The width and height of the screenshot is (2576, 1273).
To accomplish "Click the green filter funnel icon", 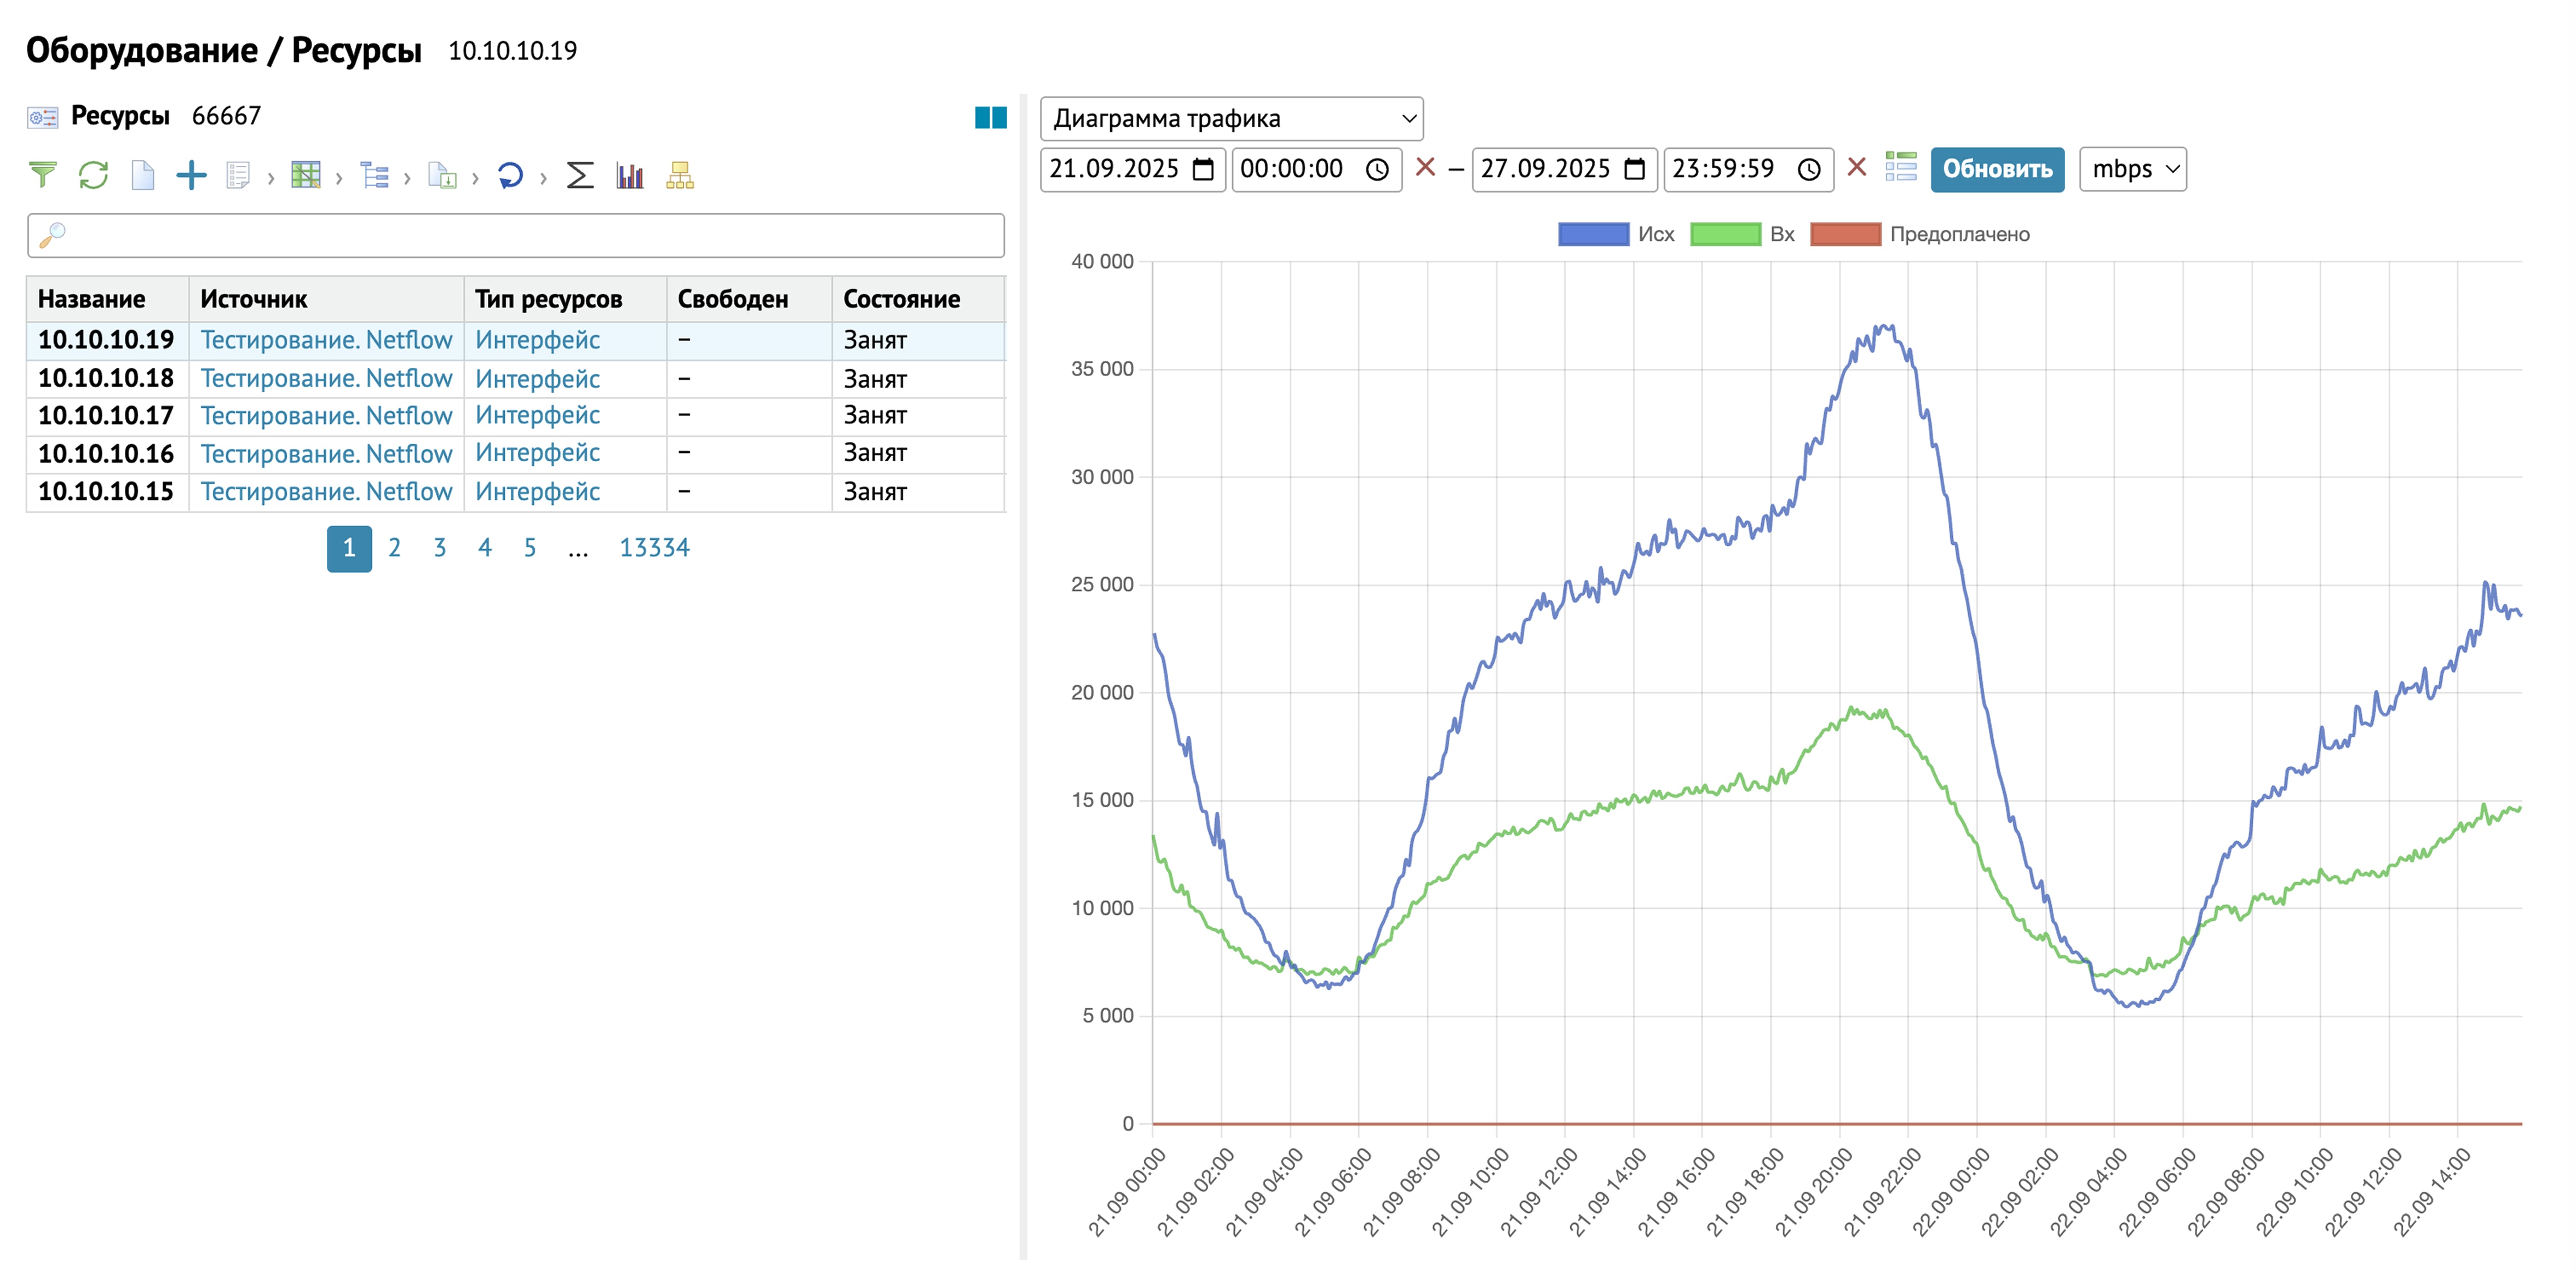I will click(42, 175).
